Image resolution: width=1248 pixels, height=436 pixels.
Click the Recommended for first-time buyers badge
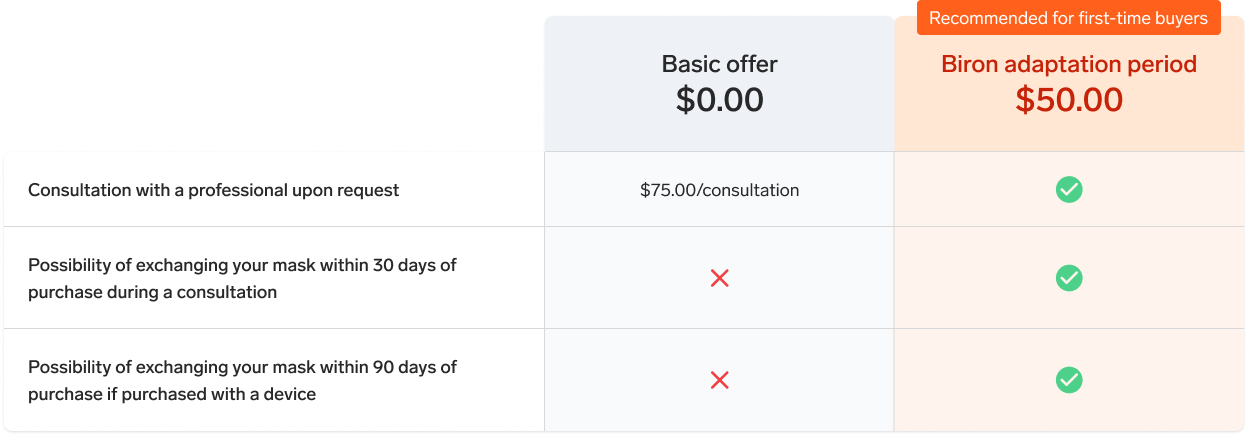point(1069,18)
